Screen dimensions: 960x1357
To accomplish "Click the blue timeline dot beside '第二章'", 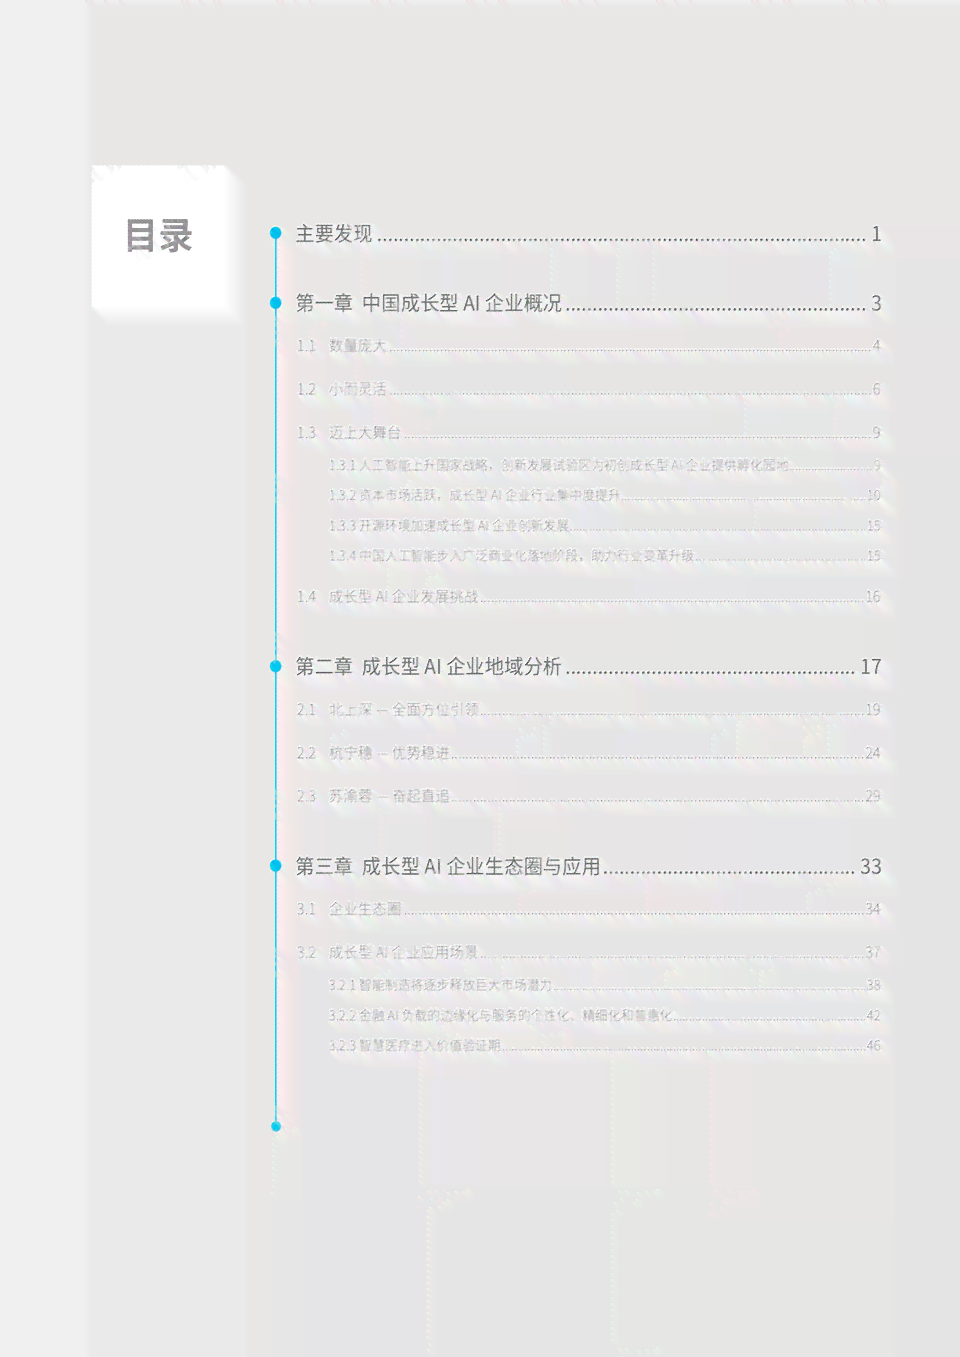I will click(276, 666).
